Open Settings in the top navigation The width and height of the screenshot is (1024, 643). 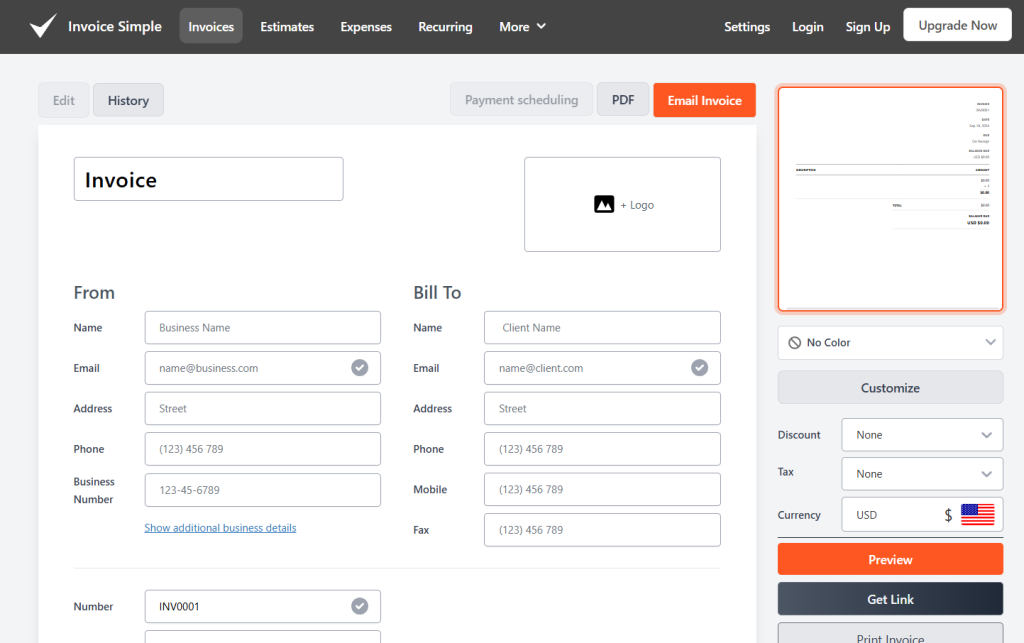pyautogui.click(x=747, y=27)
